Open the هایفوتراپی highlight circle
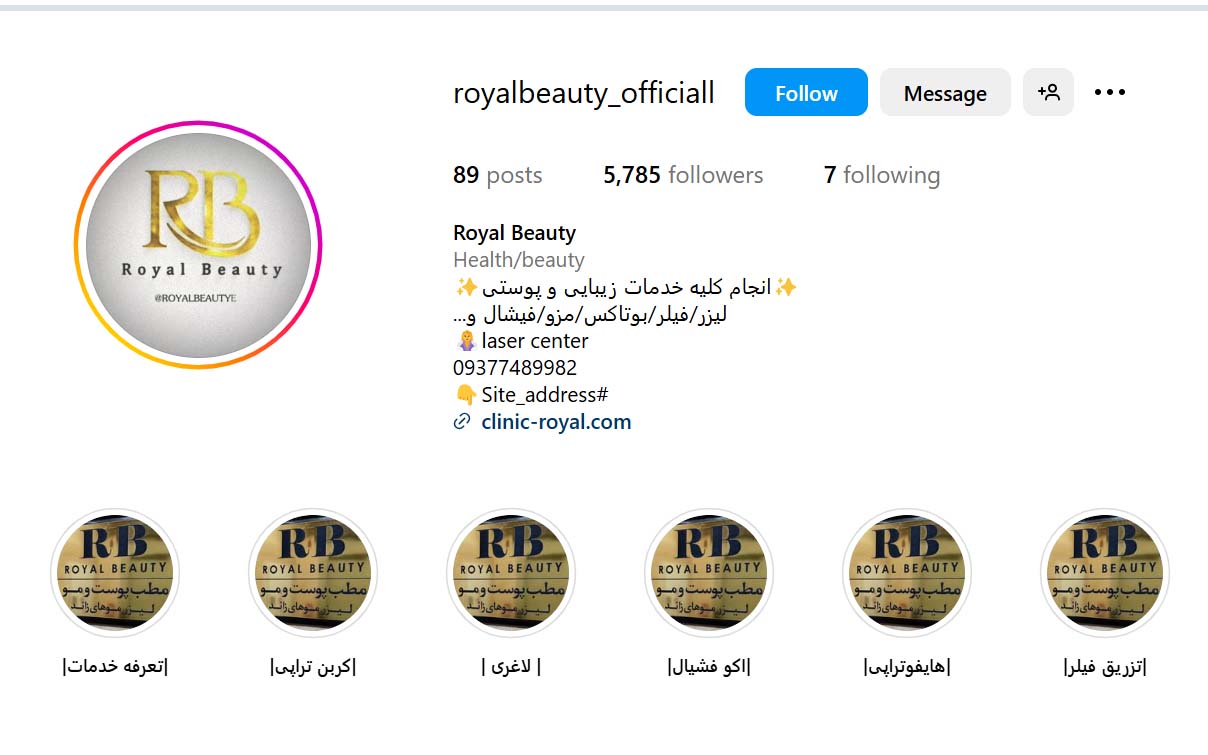Screen dimensions: 1208x755 pos(907,573)
